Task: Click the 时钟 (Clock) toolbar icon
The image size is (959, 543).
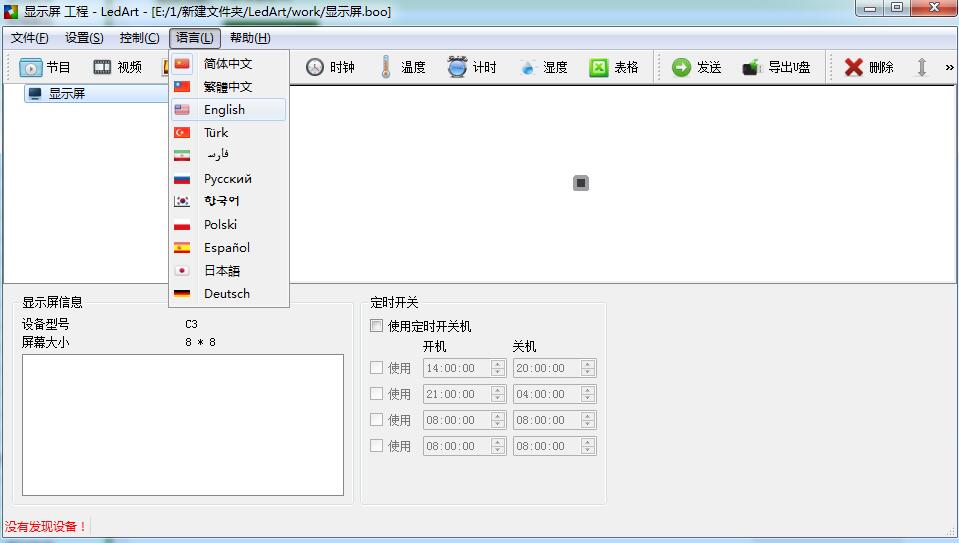Action: (x=314, y=67)
